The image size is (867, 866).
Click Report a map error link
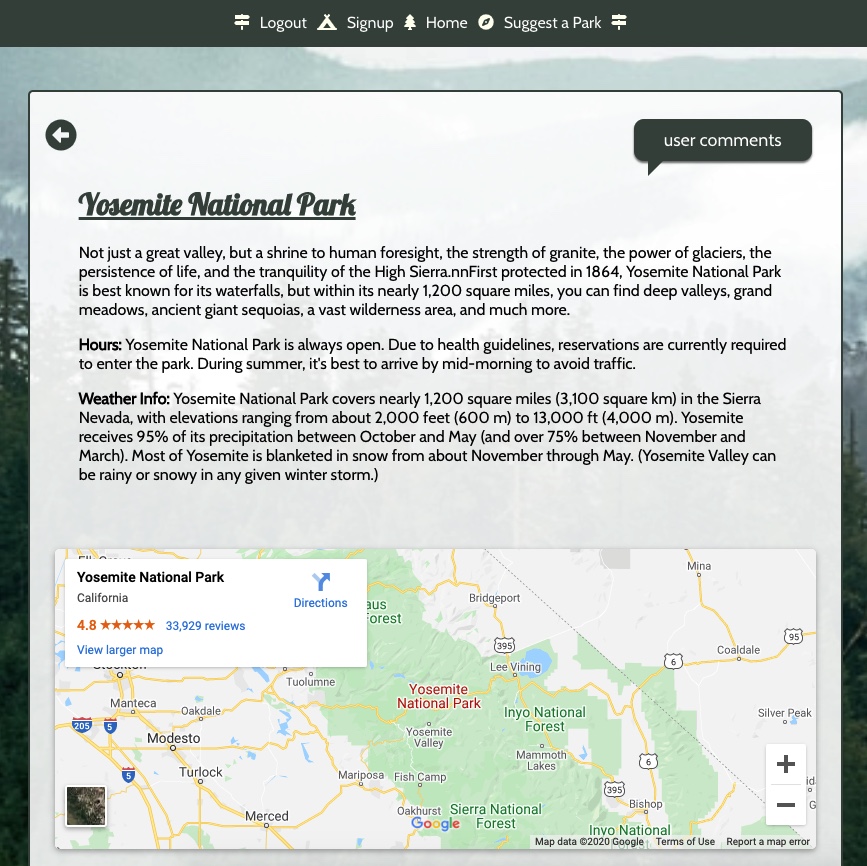(x=767, y=842)
